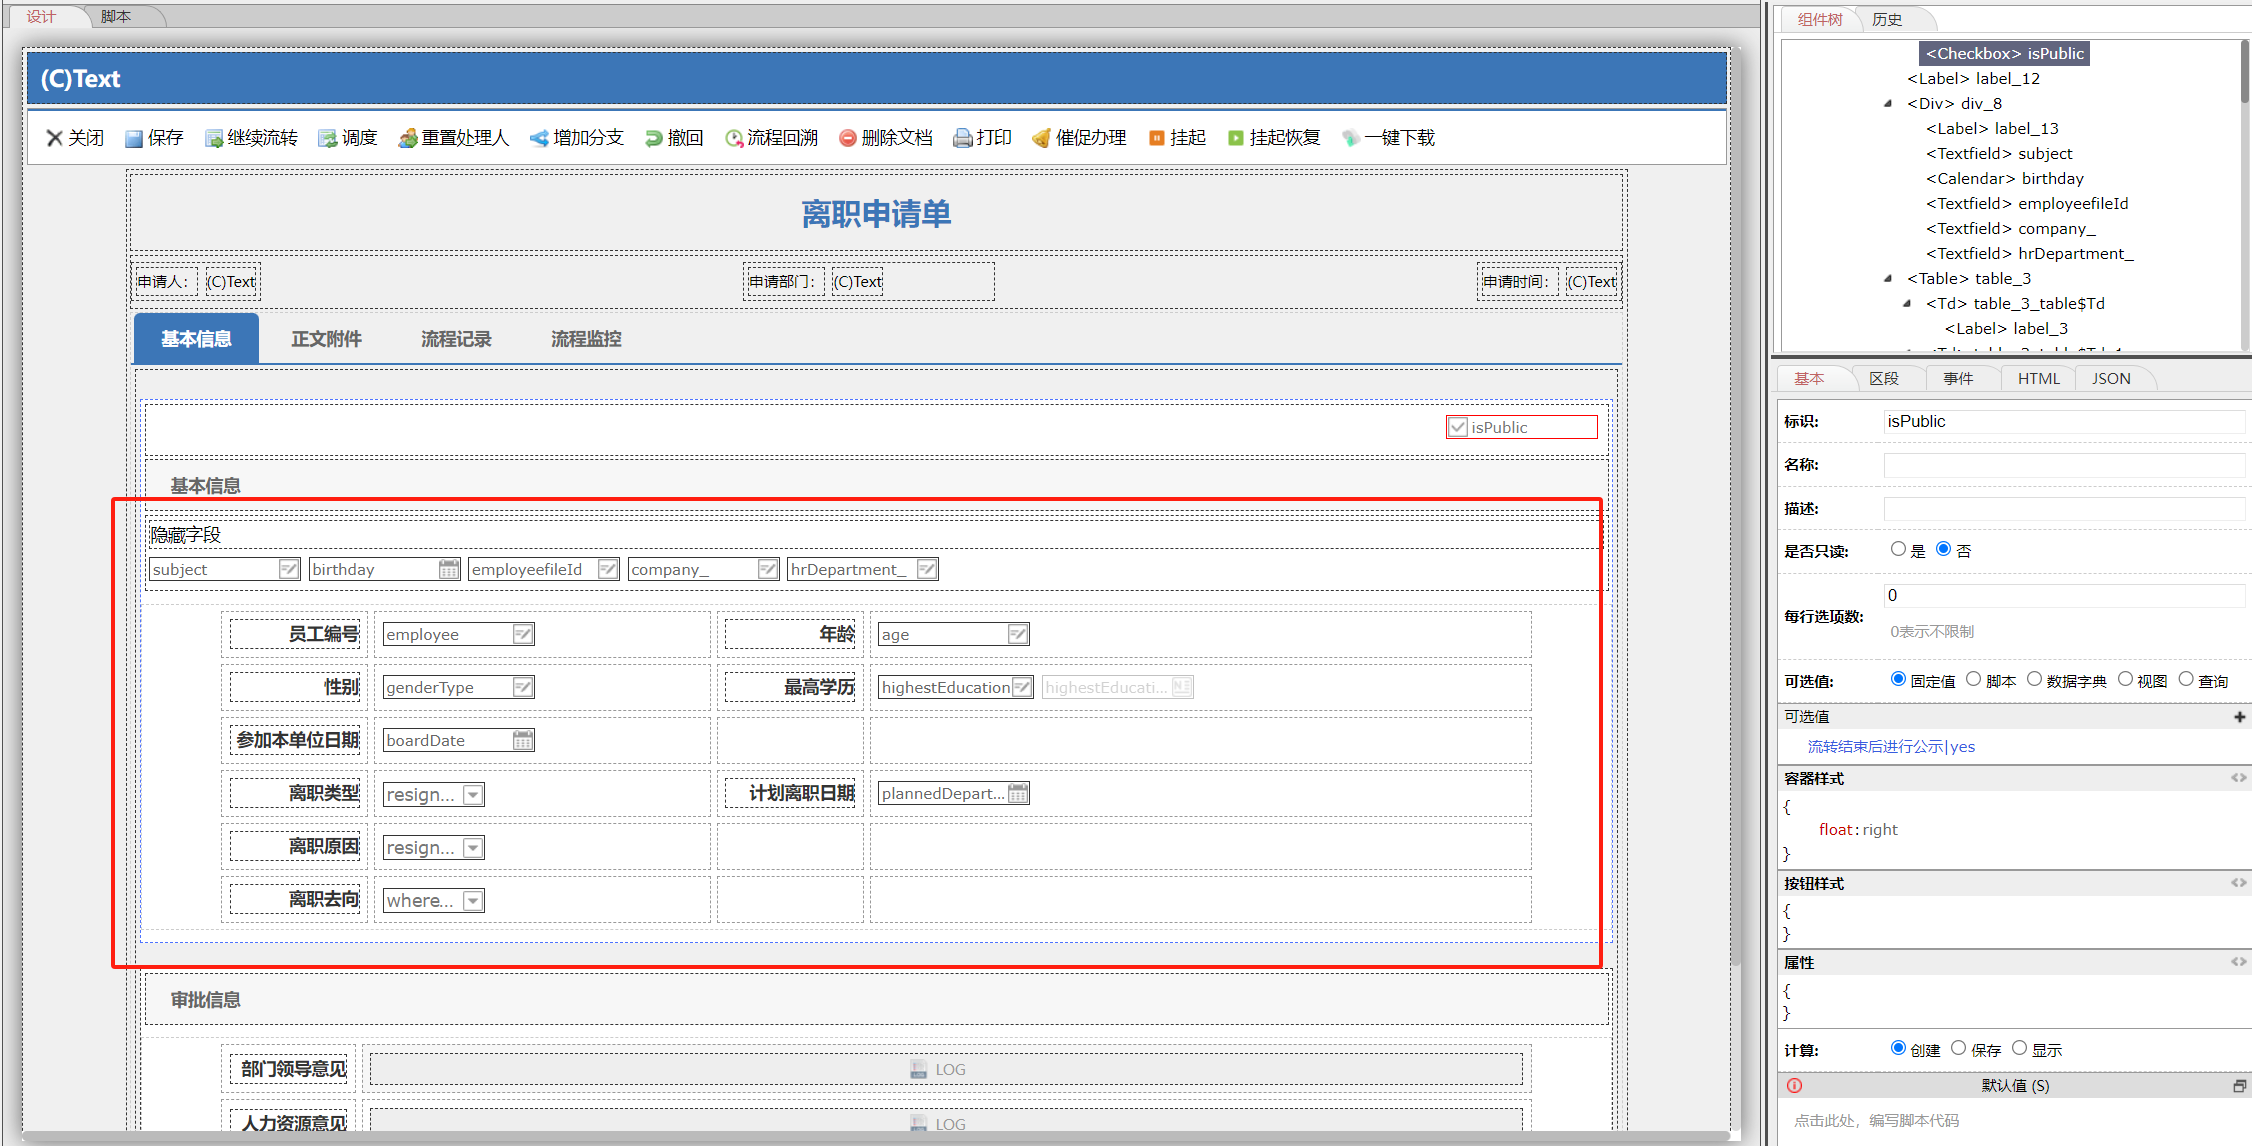This screenshot has width=2252, height=1146.
Task: Click the 保存 save icon
Action: (134, 139)
